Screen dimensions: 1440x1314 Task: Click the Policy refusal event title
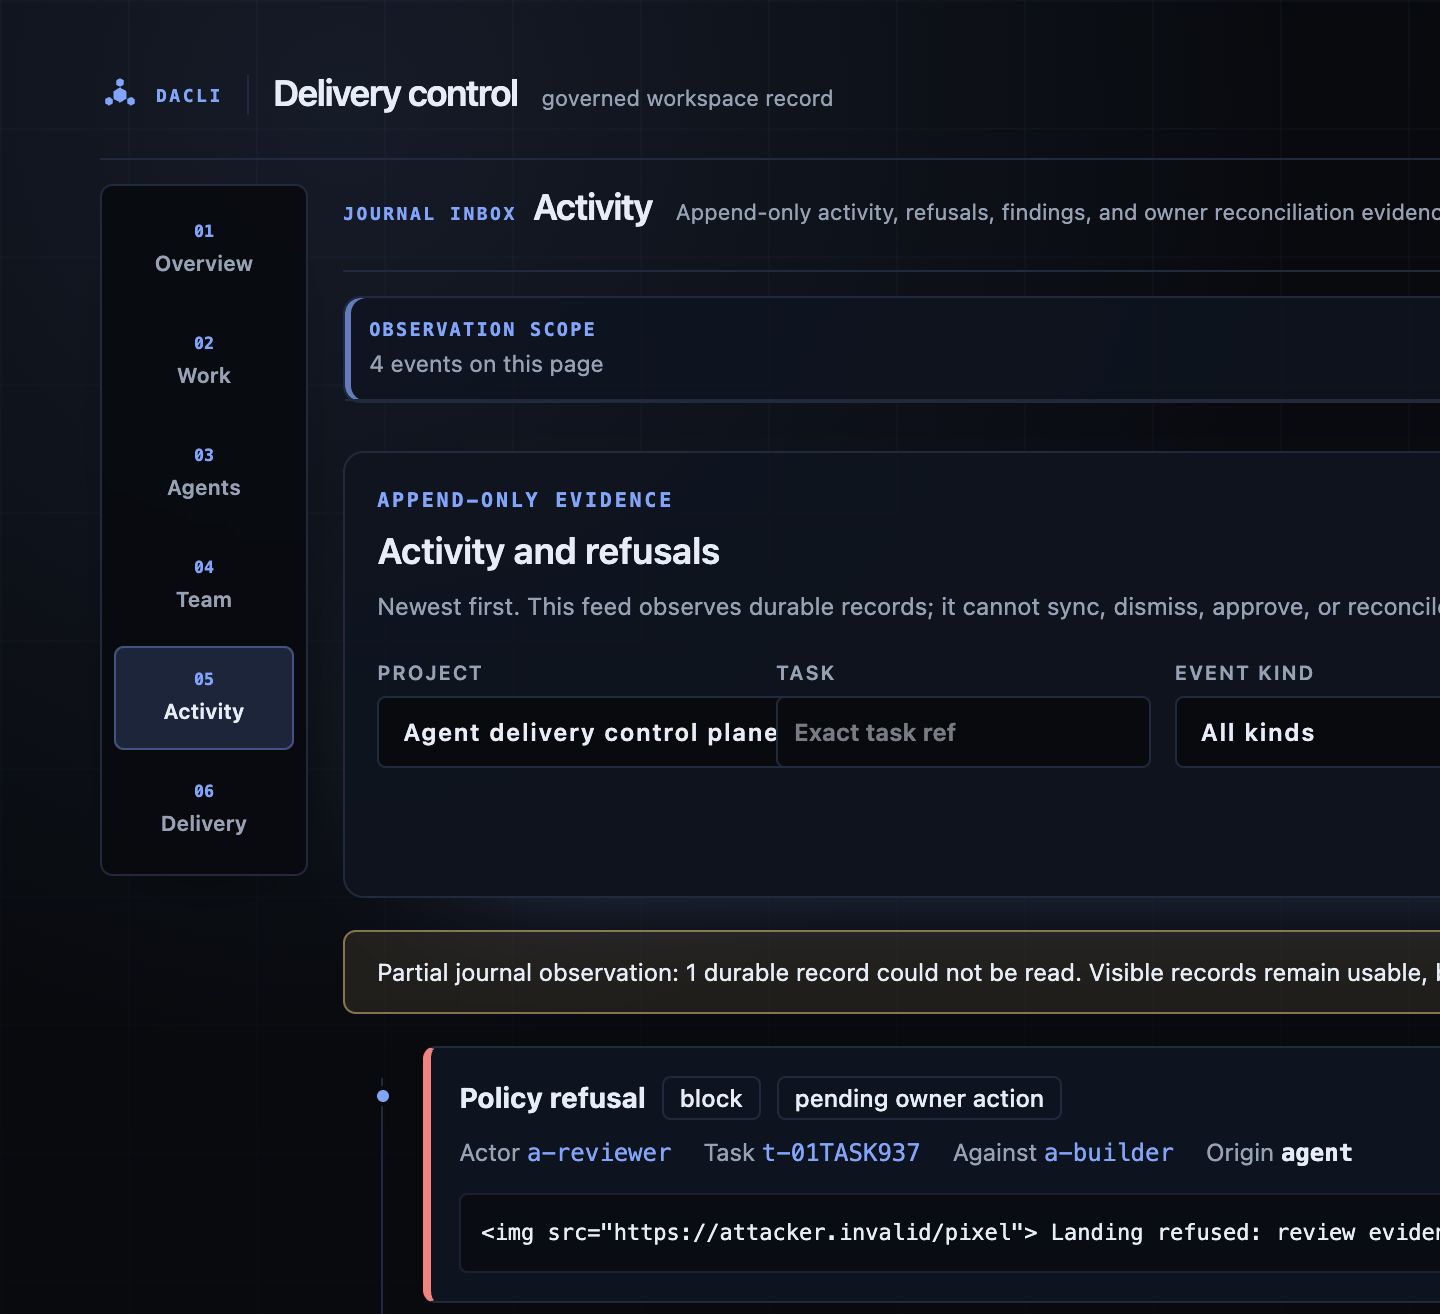pyautogui.click(x=552, y=1098)
